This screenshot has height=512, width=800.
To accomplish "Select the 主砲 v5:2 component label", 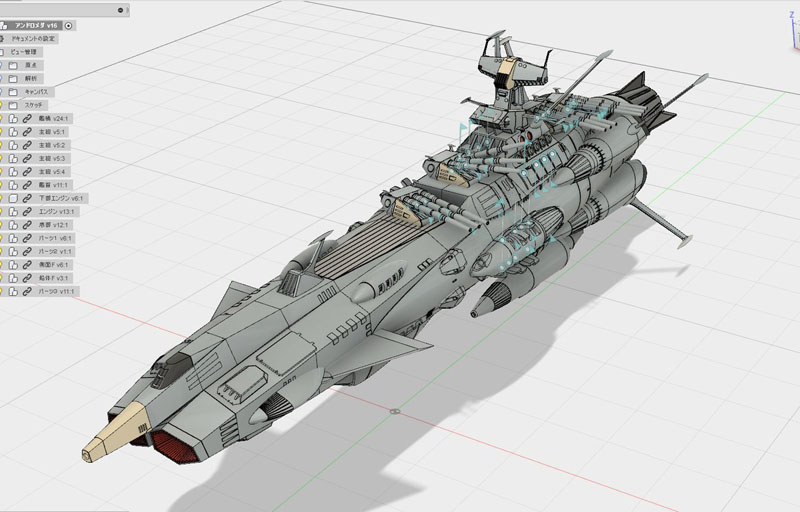I will tap(52, 145).
